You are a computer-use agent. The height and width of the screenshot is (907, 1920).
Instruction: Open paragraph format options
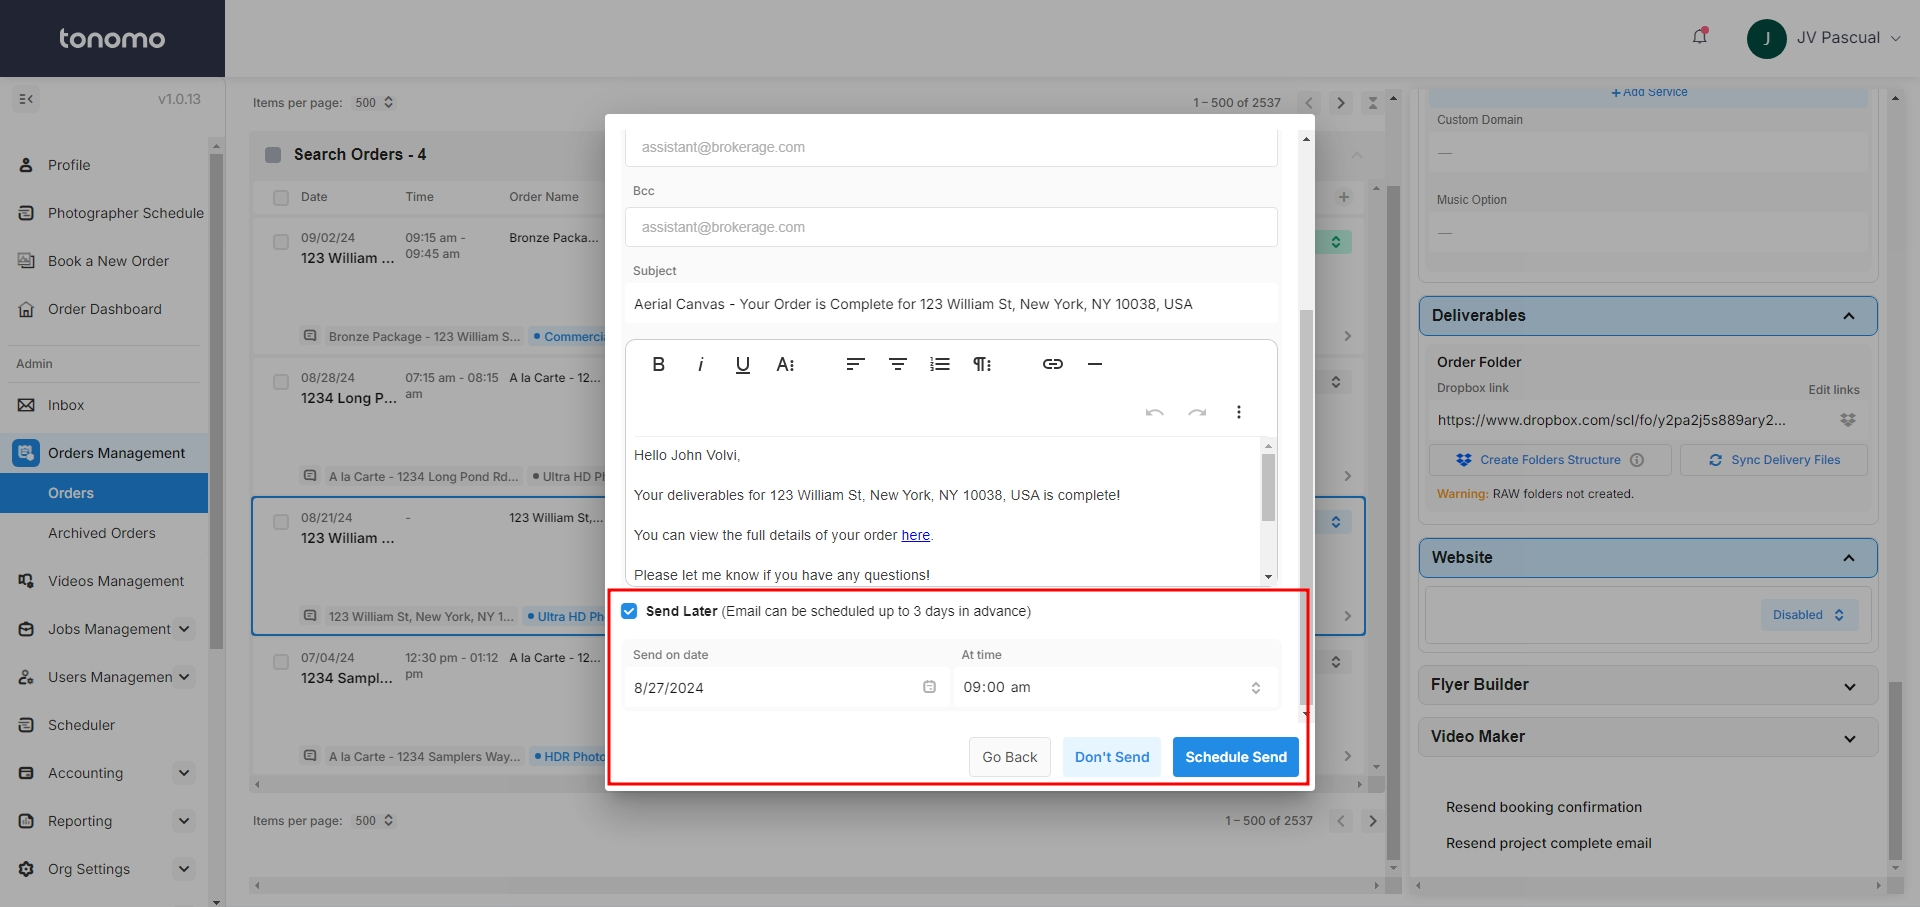(x=982, y=364)
